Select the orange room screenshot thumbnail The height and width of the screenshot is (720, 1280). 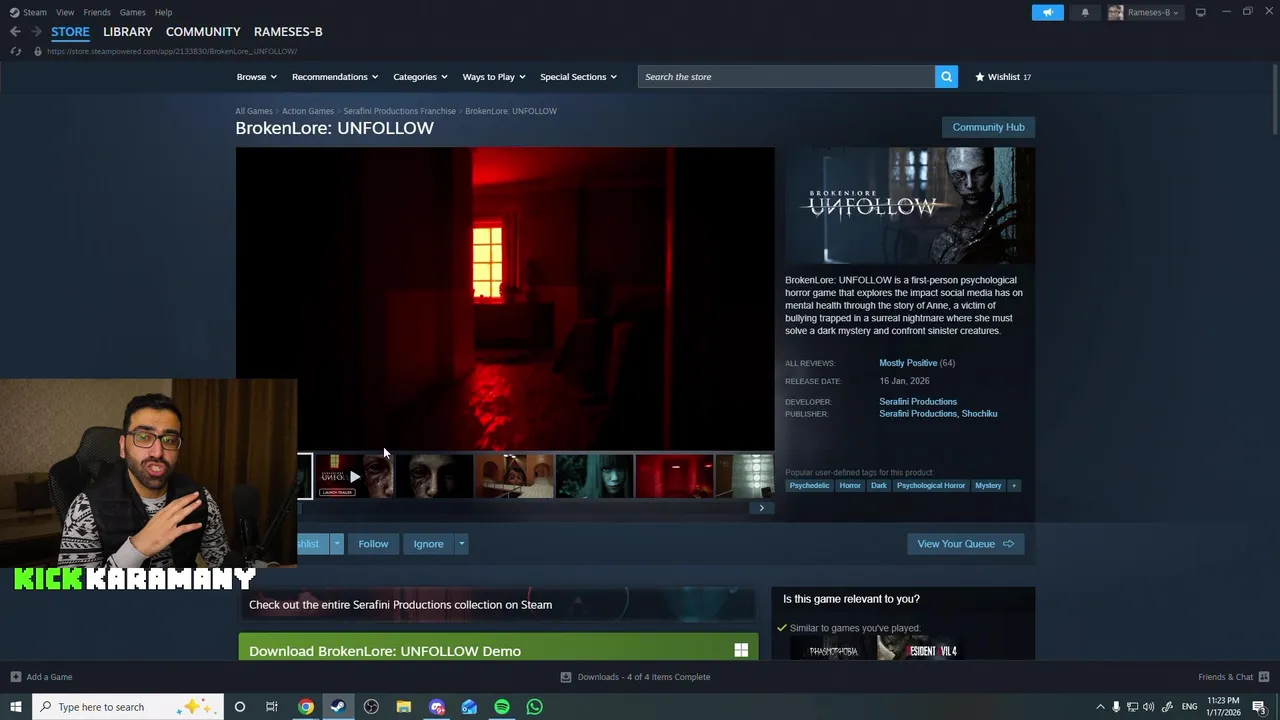point(514,476)
